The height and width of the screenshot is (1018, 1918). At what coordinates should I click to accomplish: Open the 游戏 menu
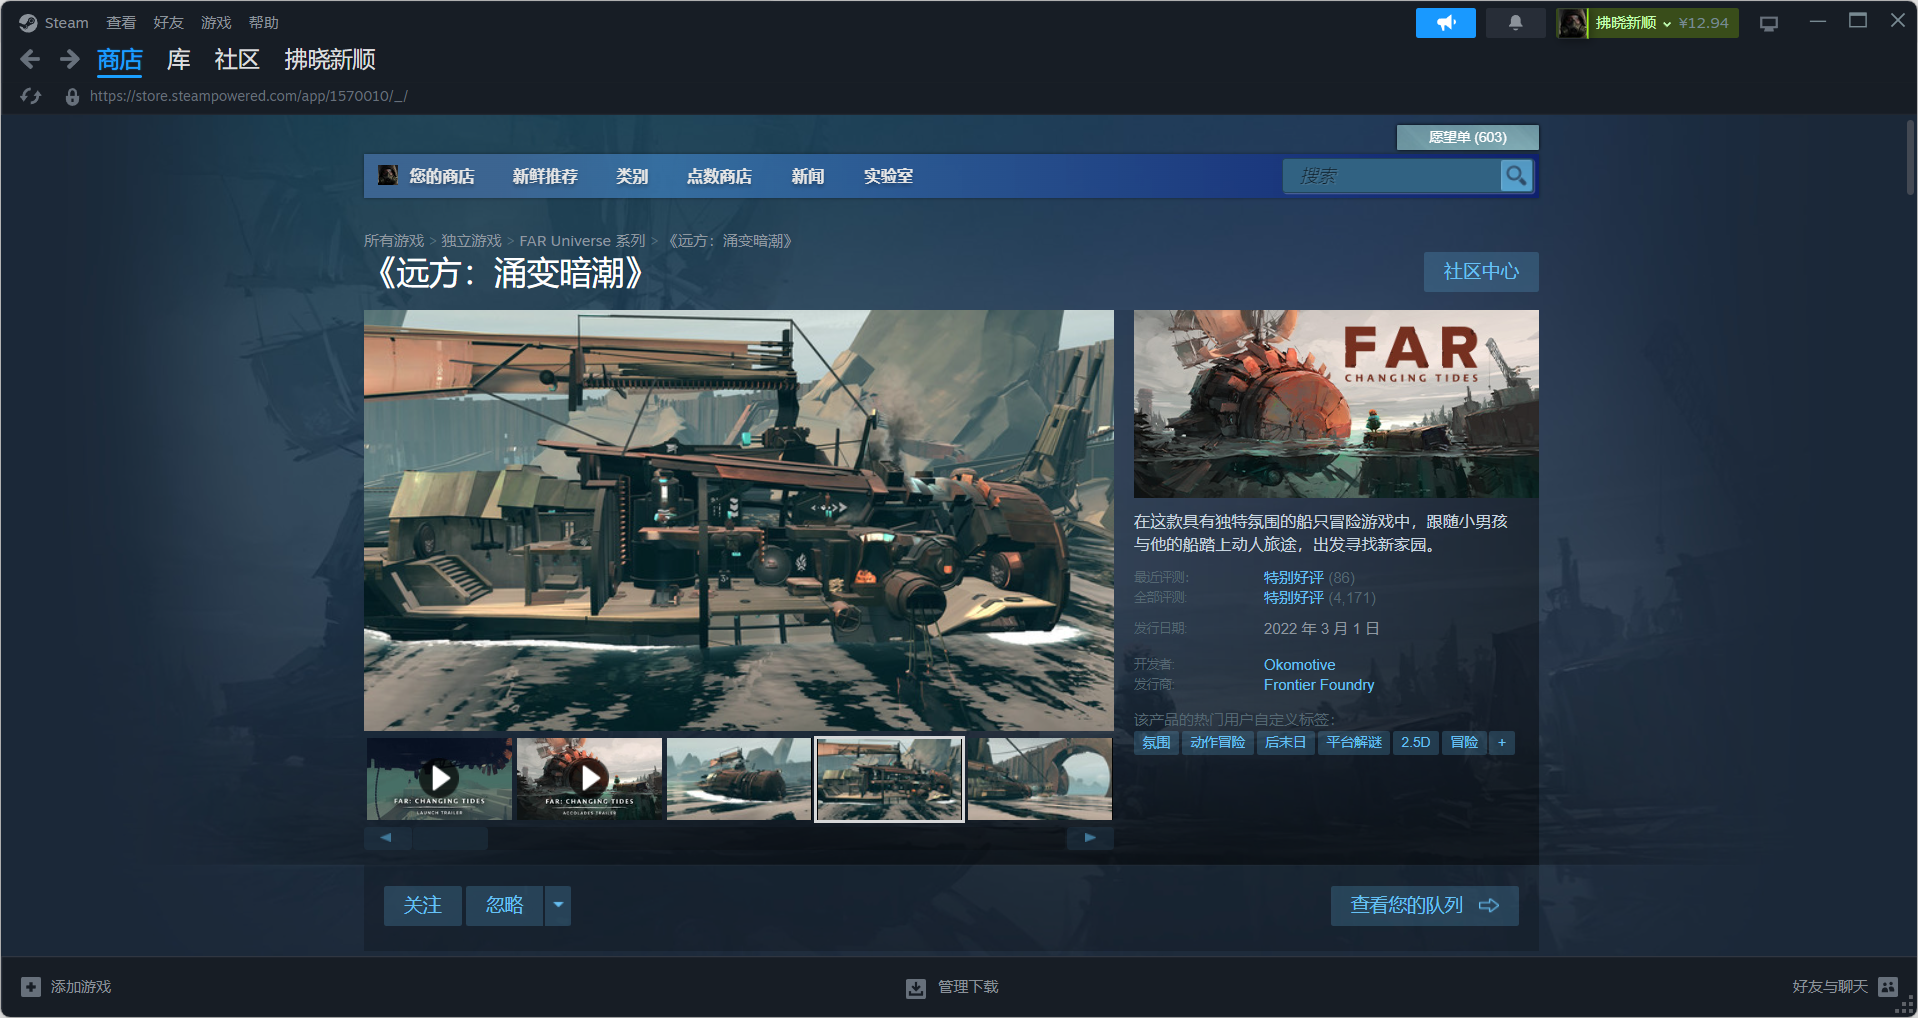point(216,22)
